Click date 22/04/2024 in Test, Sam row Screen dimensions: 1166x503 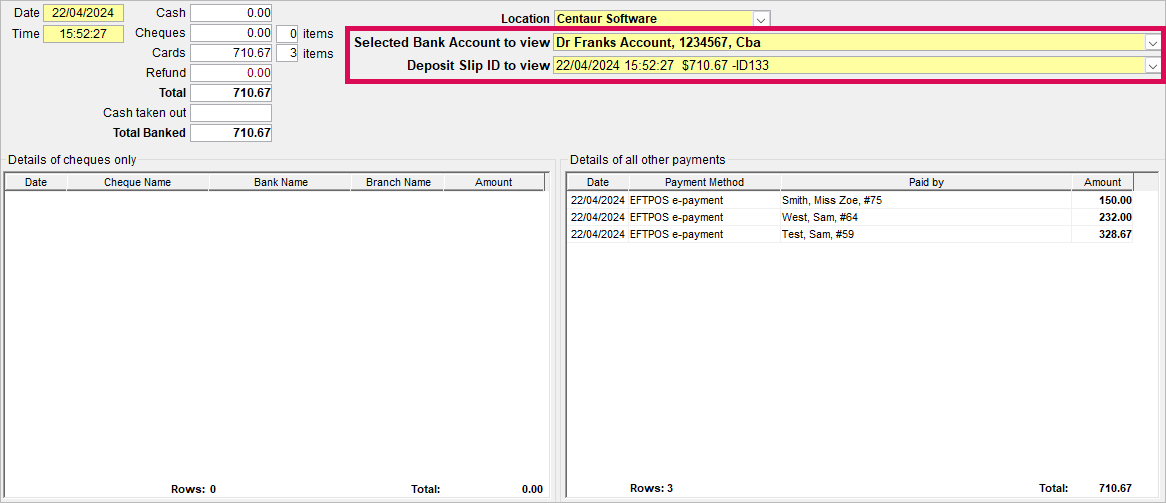[598, 234]
